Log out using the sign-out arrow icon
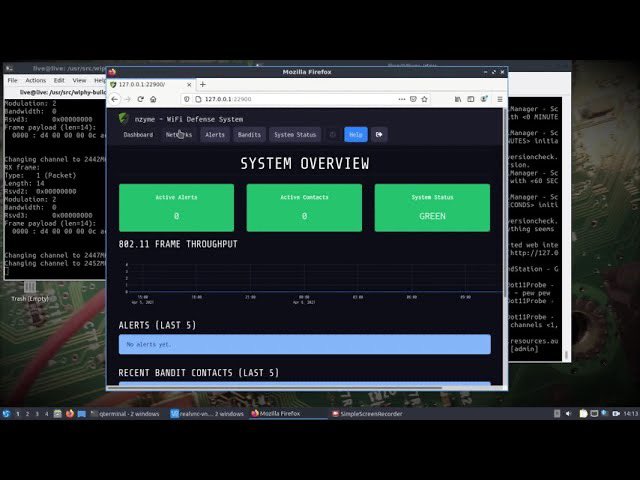 pyautogui.click(x=379, y=135)
